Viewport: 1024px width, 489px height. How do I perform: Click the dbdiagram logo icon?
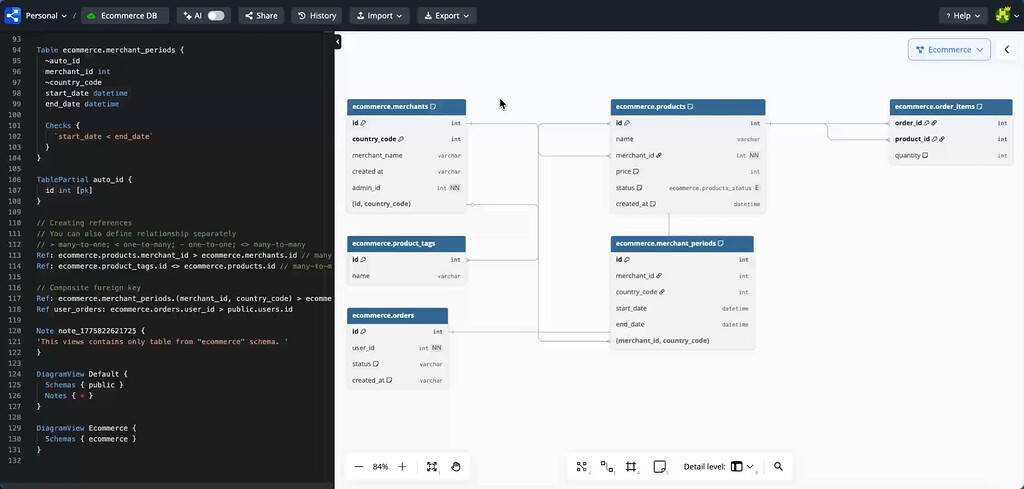[12, 15]
